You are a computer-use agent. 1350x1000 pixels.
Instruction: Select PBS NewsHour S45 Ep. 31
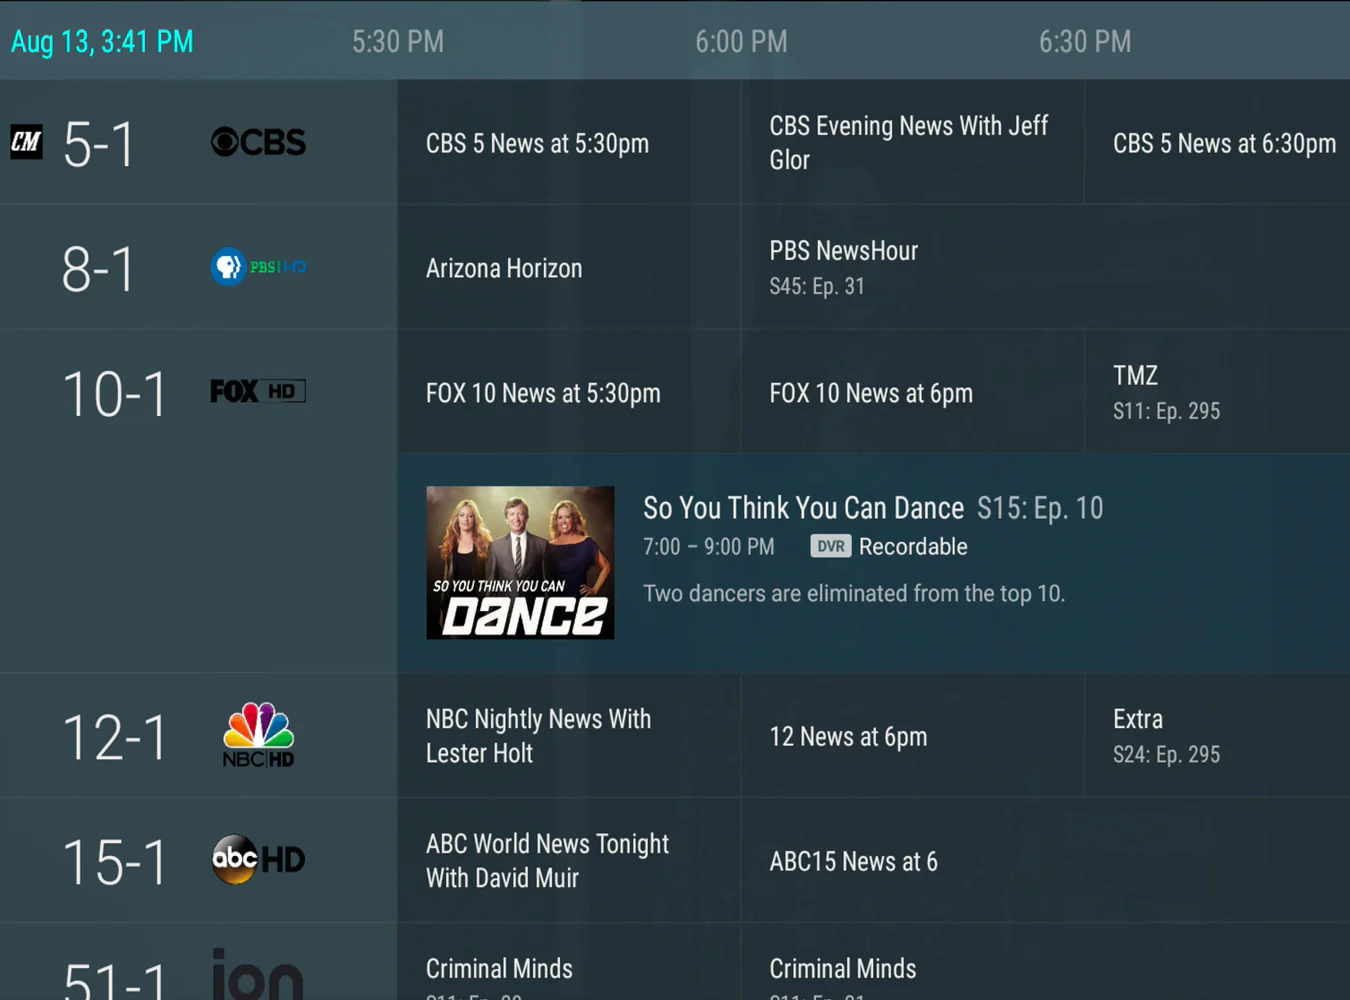click(x=1046, y=268)
